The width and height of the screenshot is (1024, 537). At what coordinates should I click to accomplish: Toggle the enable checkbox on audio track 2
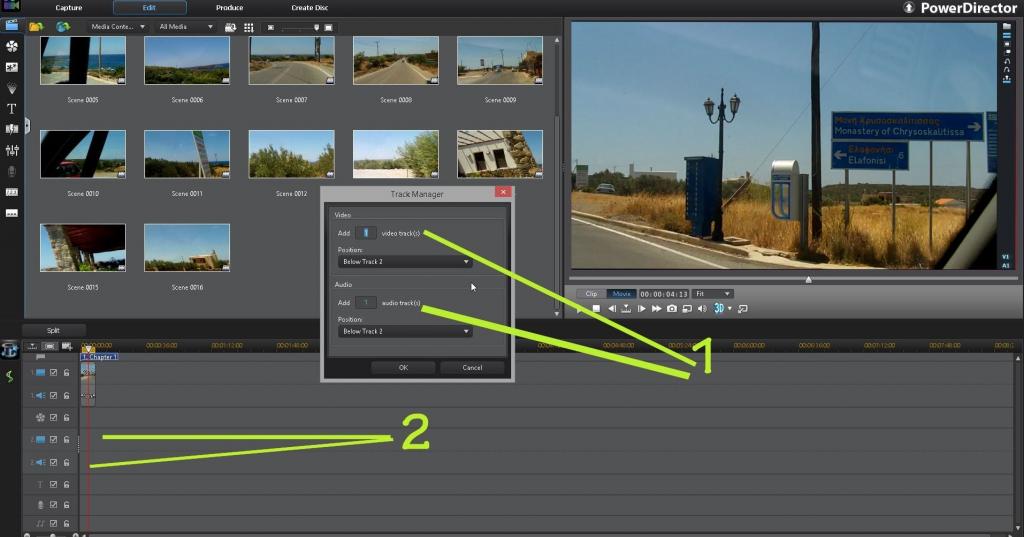click(54, 463)
